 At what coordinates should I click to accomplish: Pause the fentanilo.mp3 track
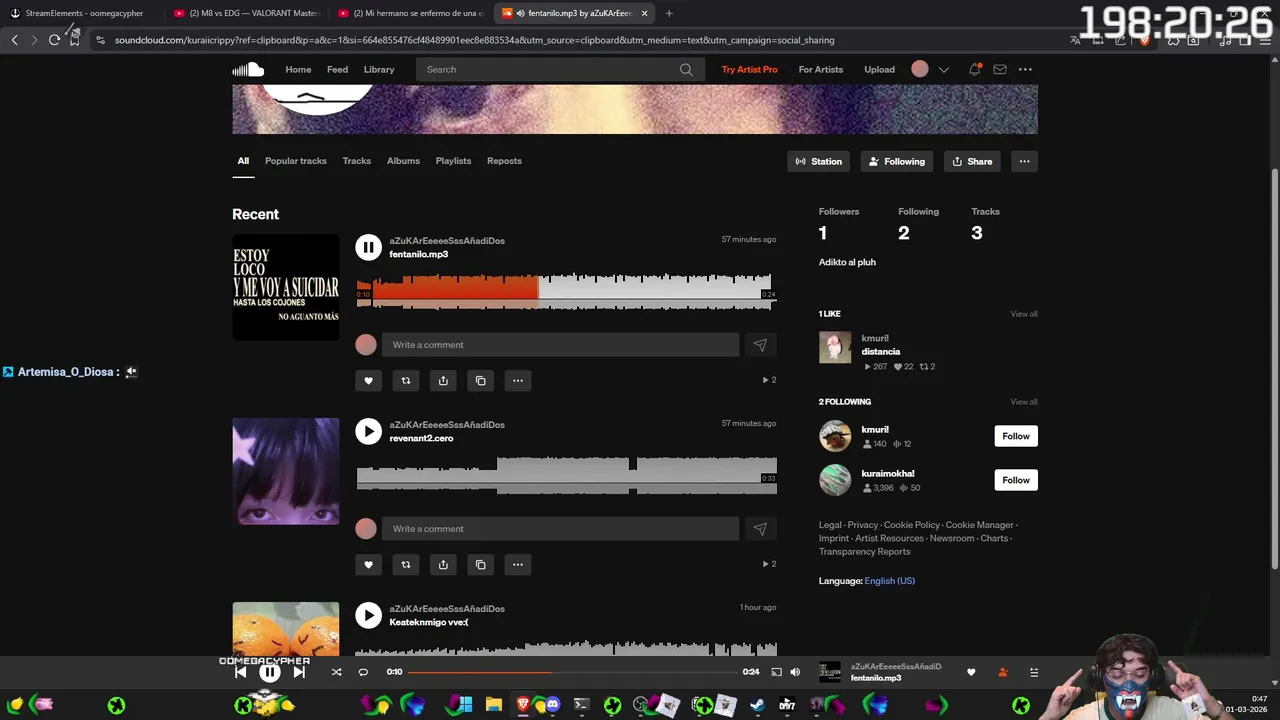(368, 247)
